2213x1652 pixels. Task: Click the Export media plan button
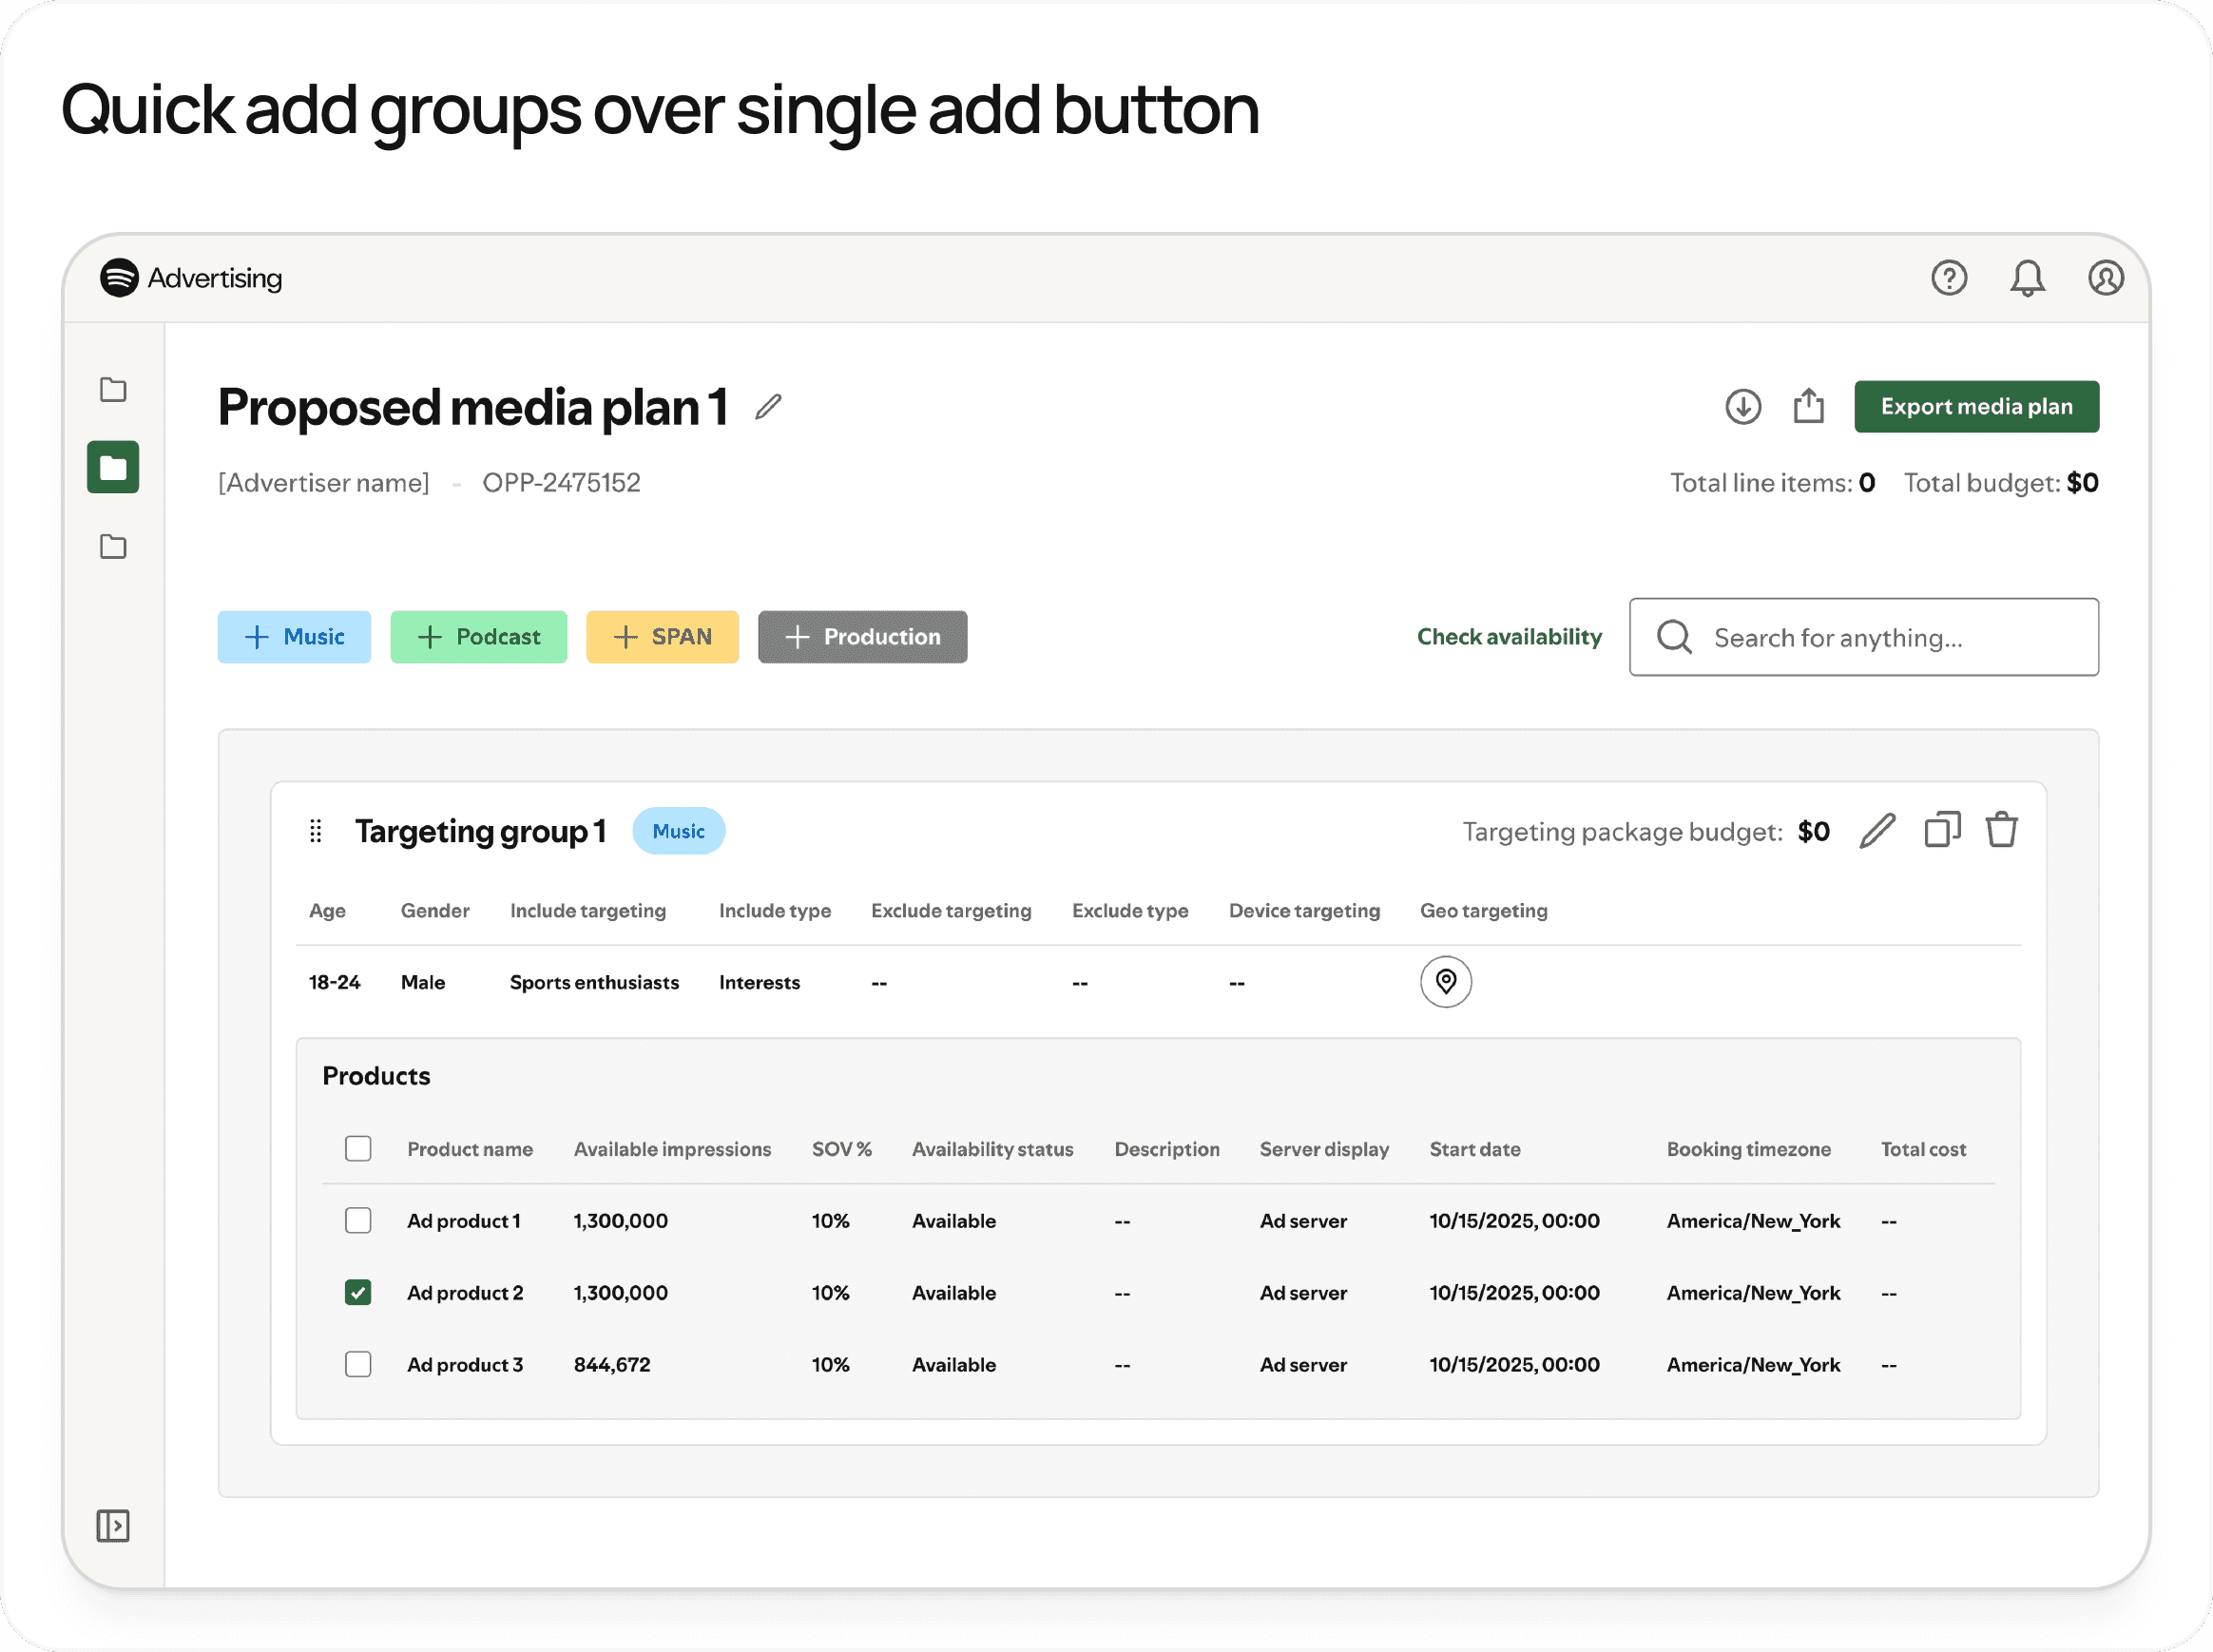(x=1976, y=407)
